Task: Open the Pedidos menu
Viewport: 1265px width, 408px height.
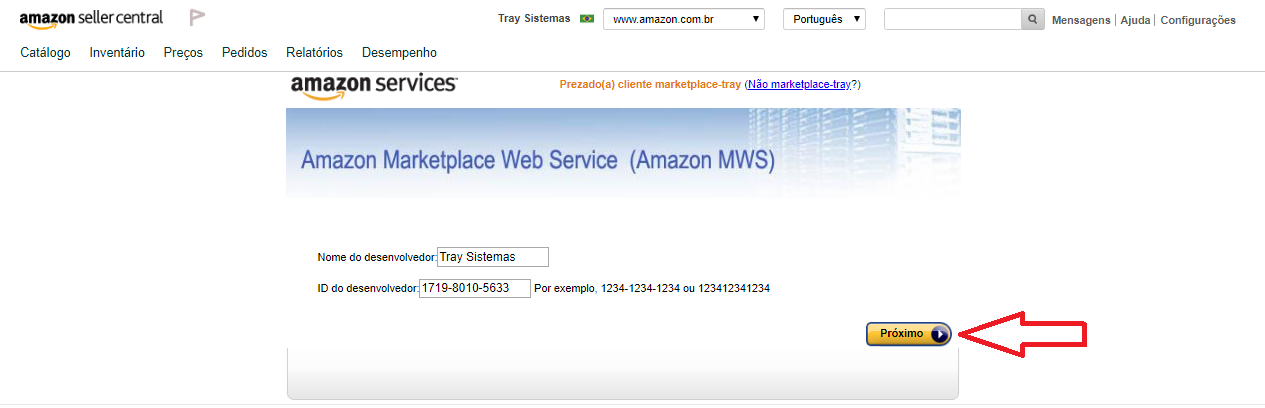Action: click(244, 53)
